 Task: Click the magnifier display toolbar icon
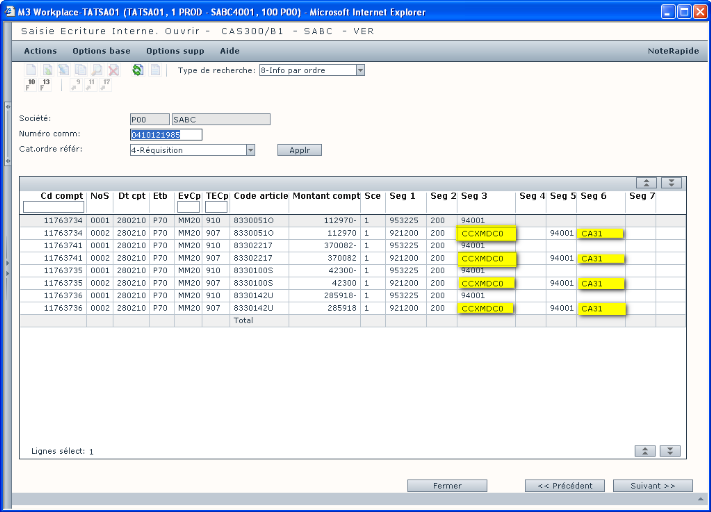(96, 70)
